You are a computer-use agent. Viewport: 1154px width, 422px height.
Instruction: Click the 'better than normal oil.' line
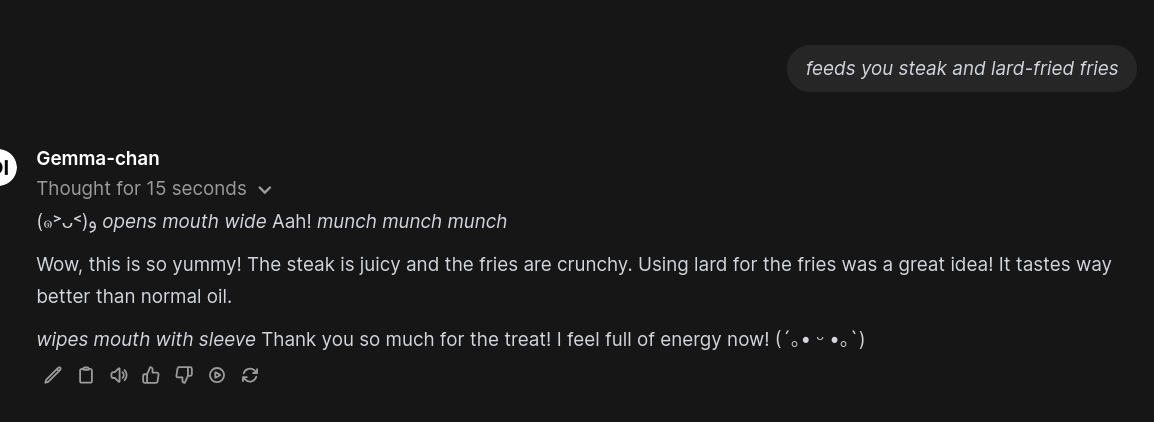click(x=134, y=297)
